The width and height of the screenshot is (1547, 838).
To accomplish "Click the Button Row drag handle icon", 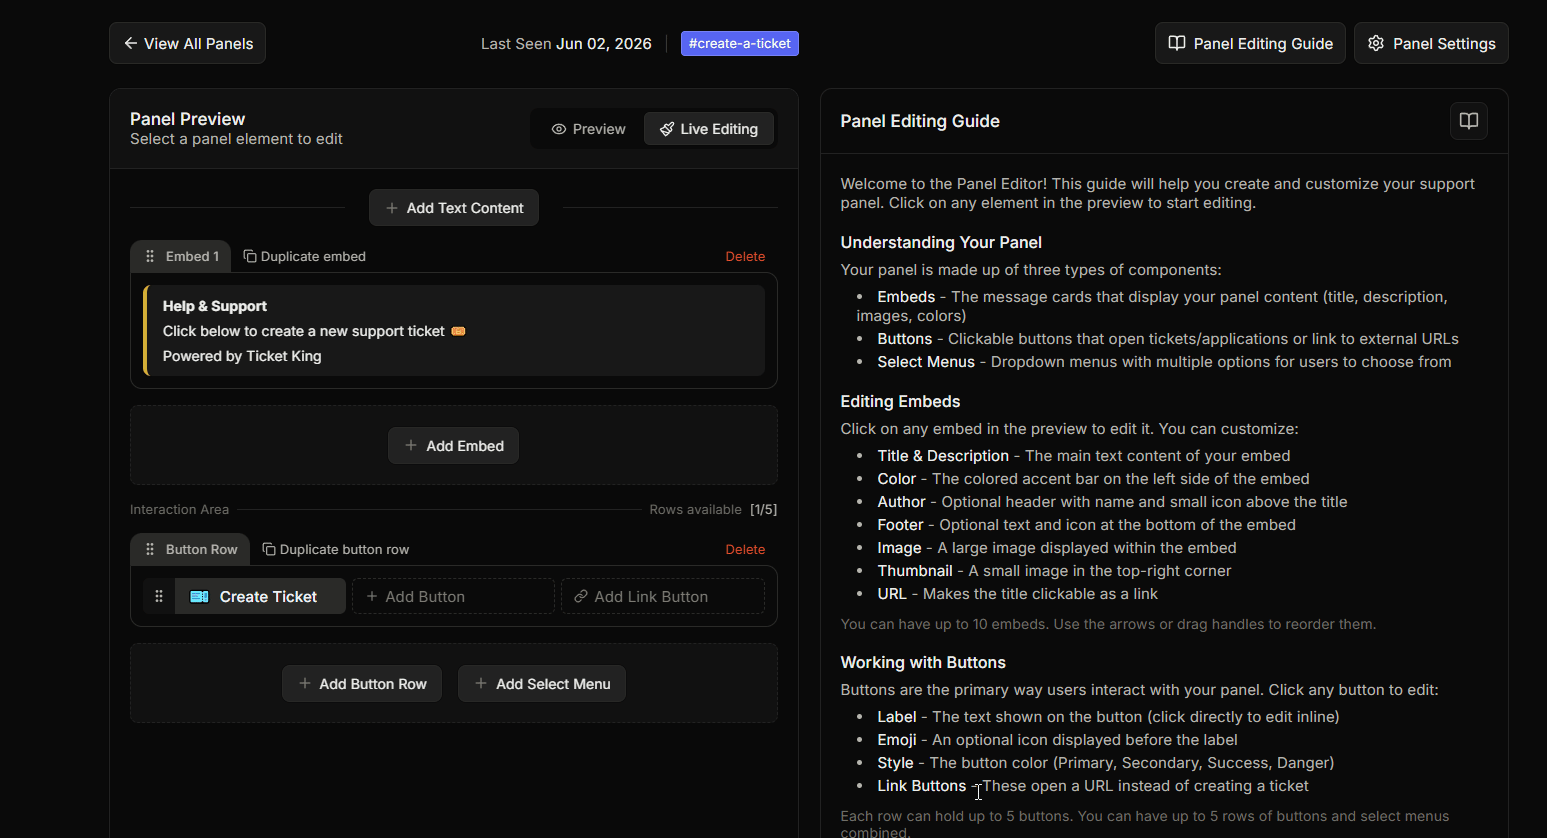I will click(150, 549).
